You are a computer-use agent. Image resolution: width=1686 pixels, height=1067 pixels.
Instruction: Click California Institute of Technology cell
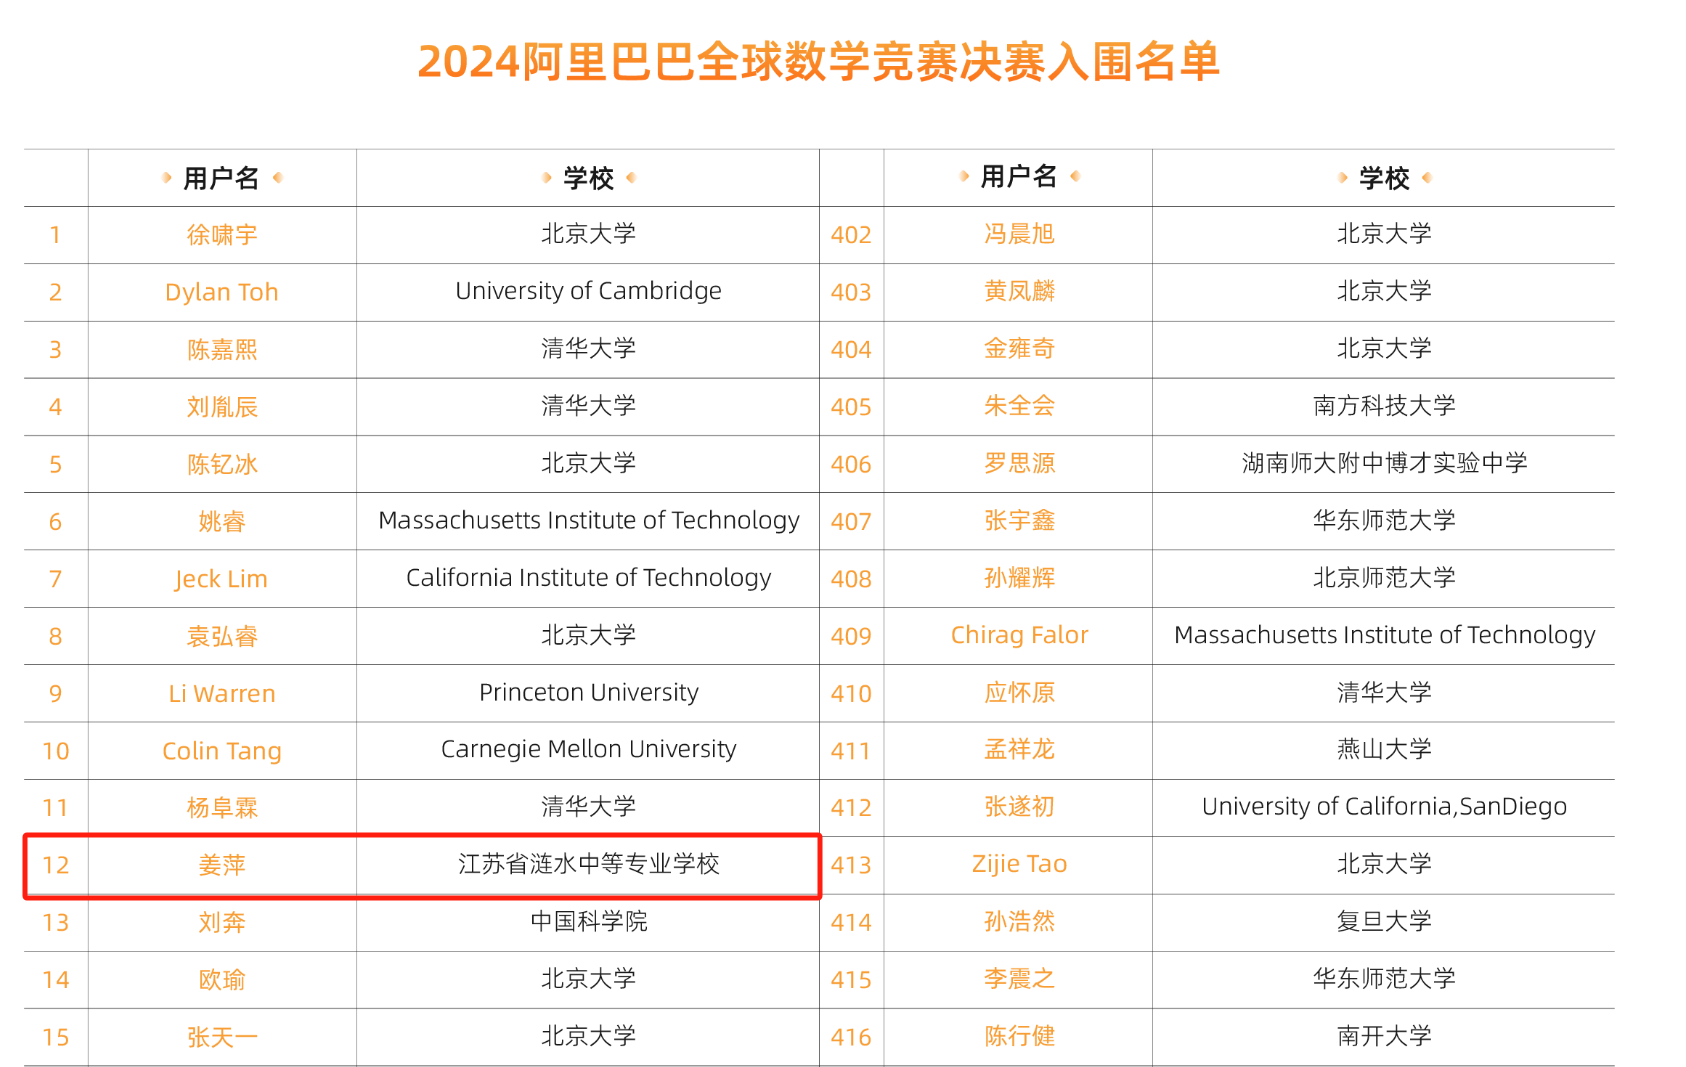[x=588, y=578]
